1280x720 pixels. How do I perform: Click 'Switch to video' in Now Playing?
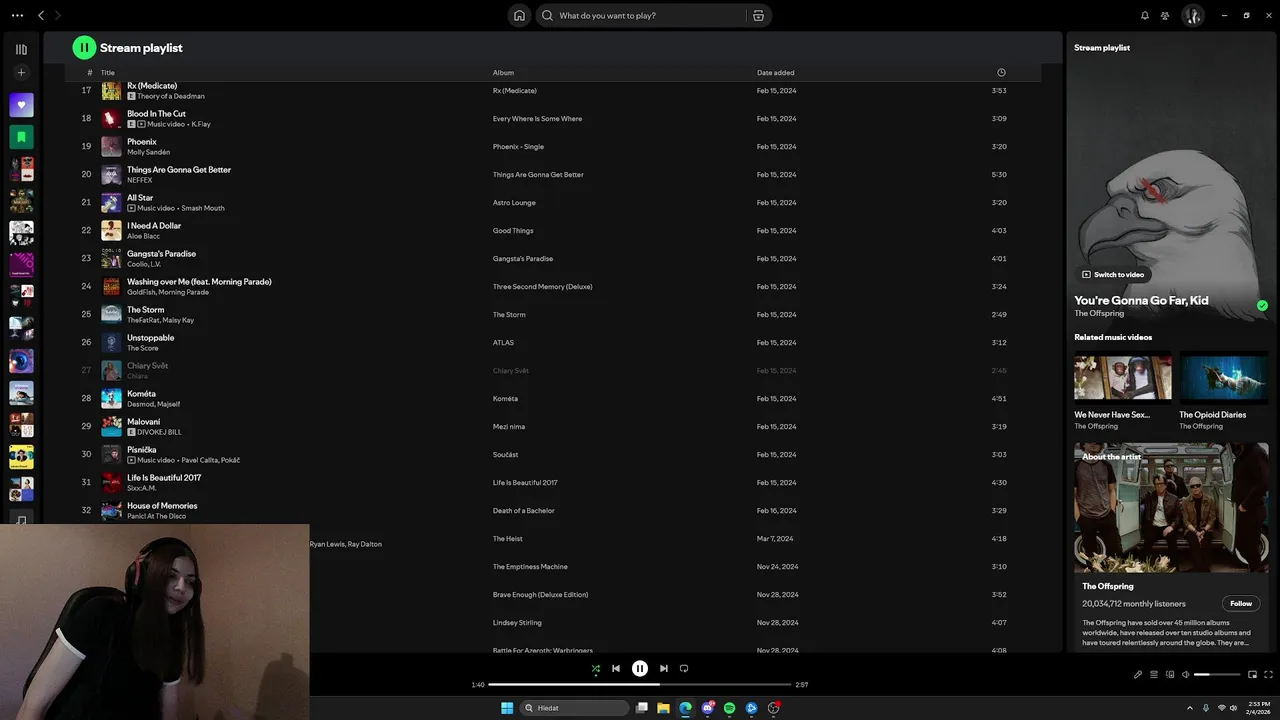coord(1112,274)
